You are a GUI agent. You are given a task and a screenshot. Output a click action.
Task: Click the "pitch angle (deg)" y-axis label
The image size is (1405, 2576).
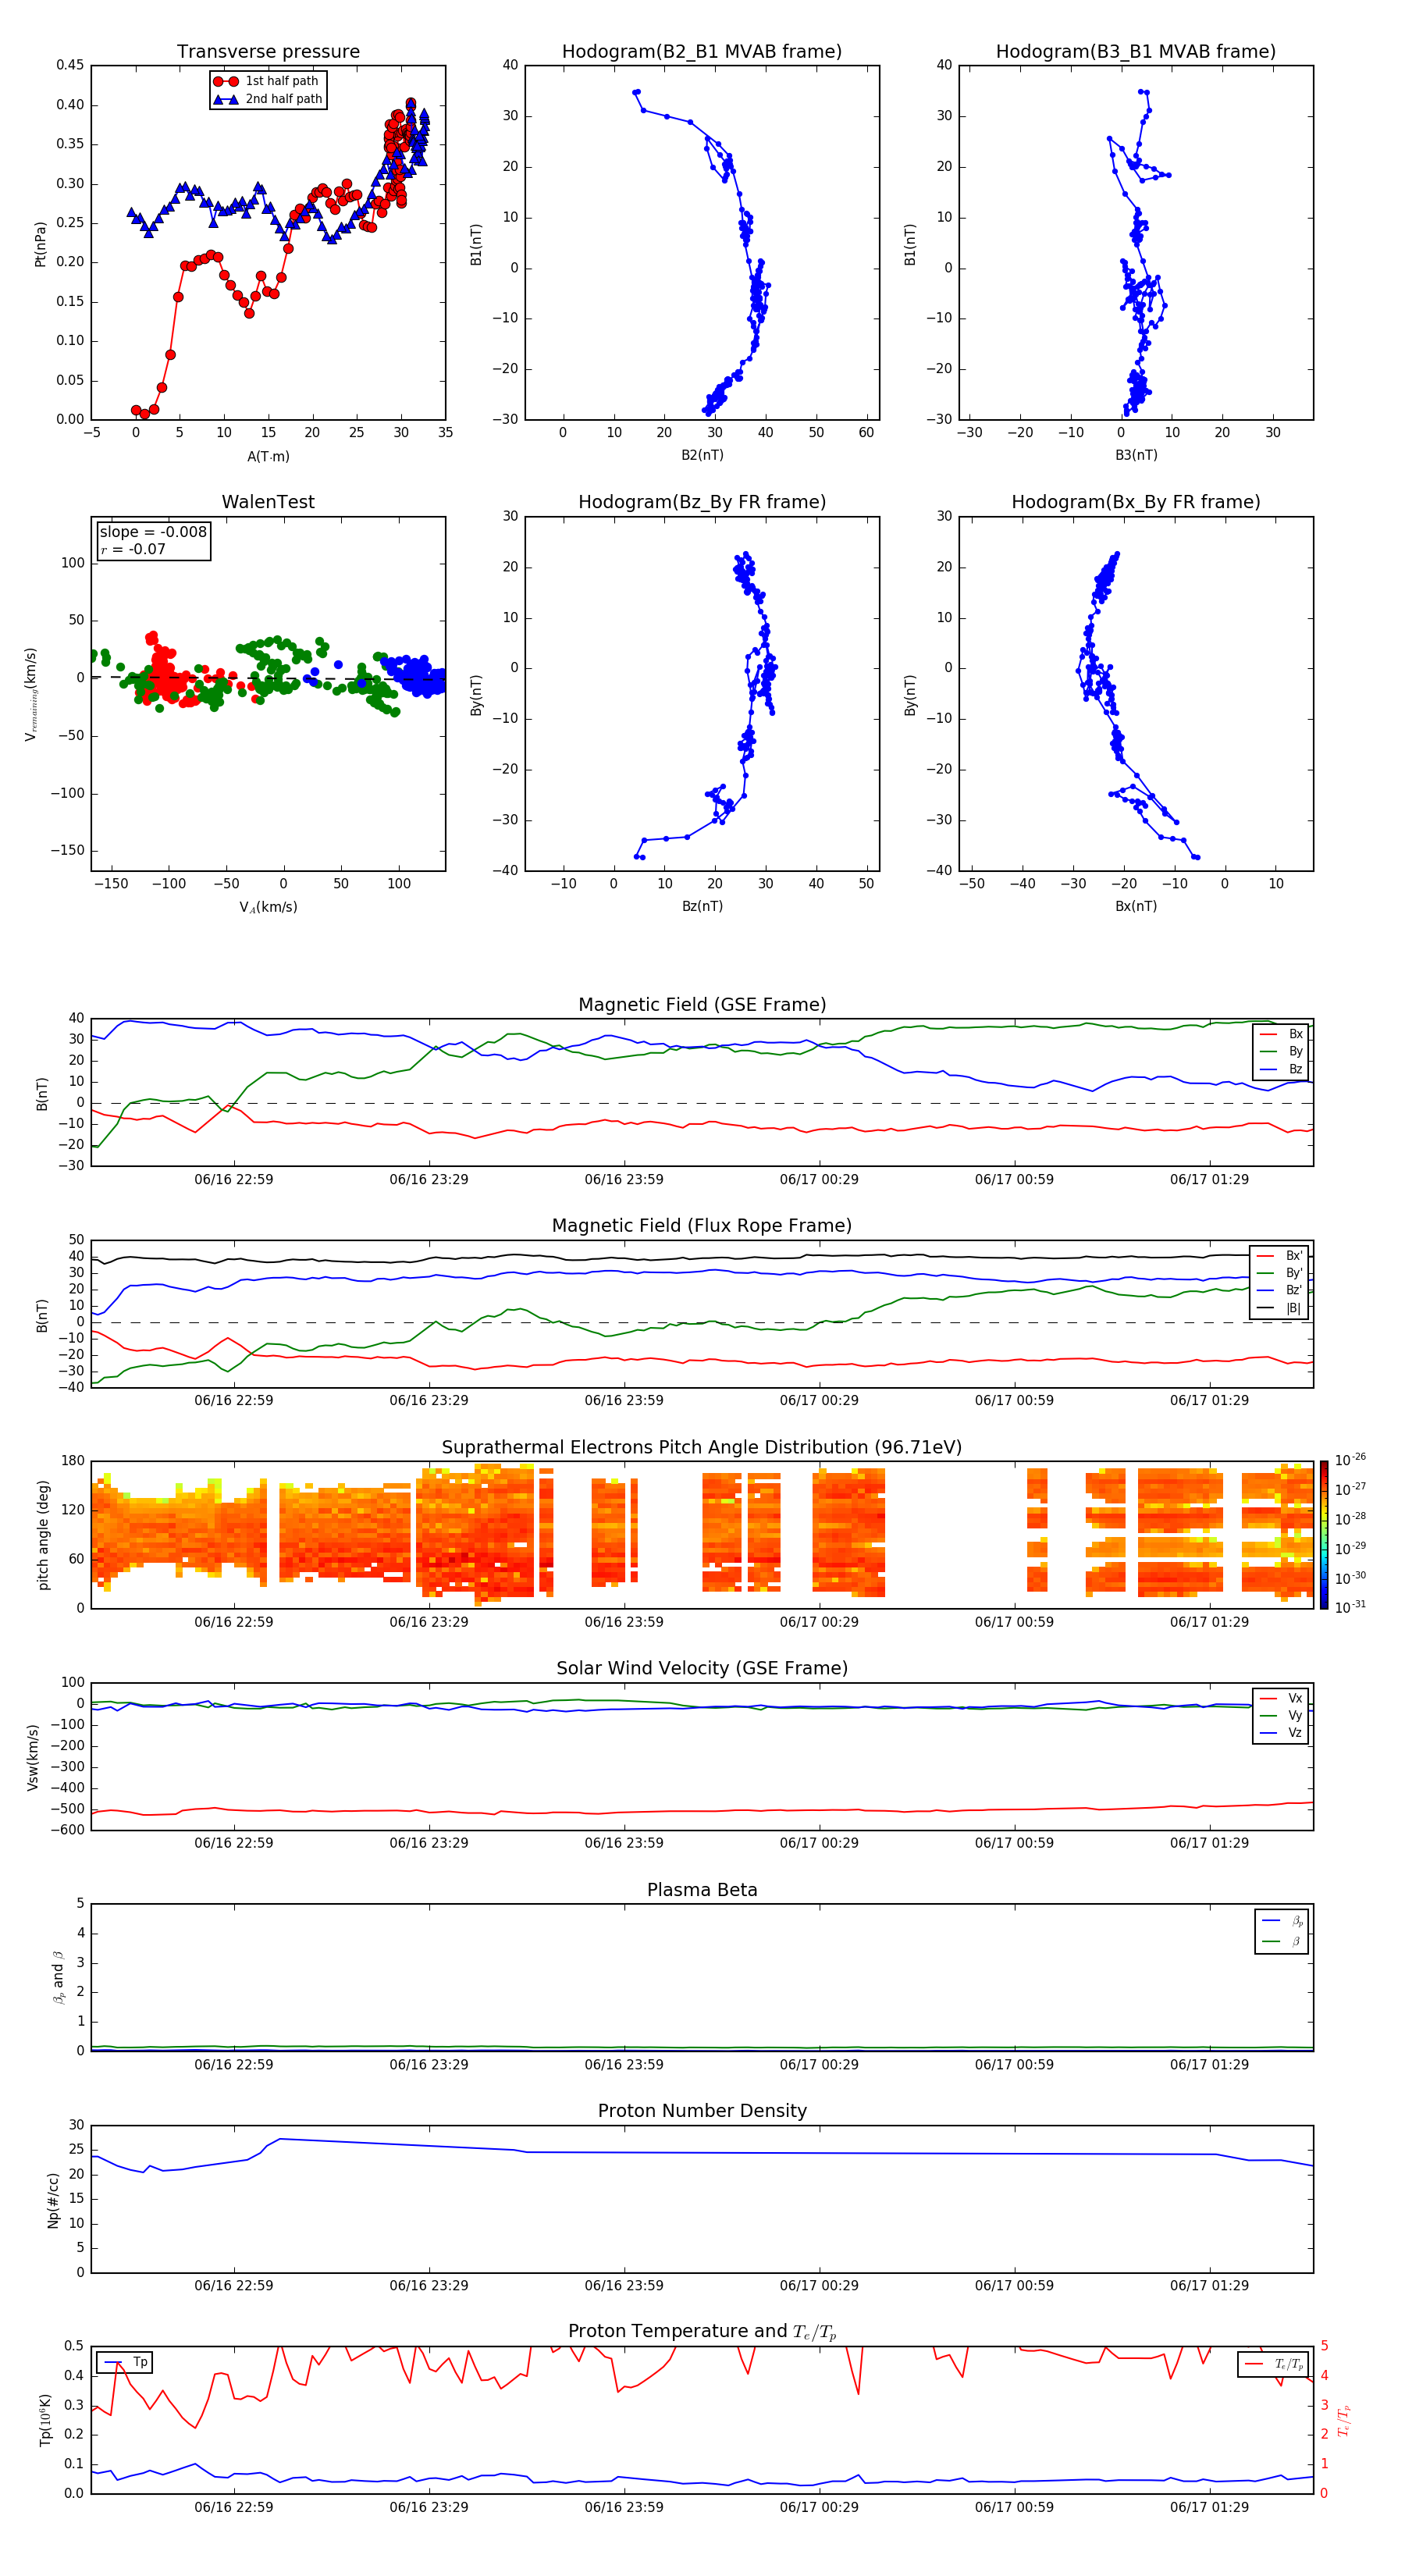[43, 1535]
